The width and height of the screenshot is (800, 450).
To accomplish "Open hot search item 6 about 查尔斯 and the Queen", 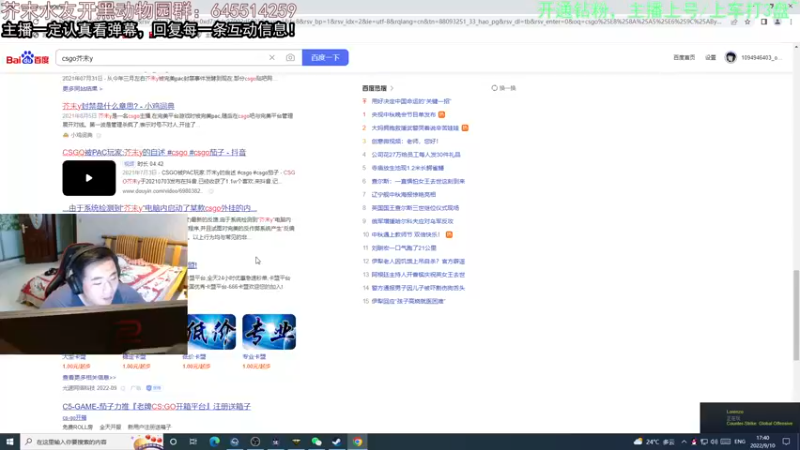I will tap(418, 181).
